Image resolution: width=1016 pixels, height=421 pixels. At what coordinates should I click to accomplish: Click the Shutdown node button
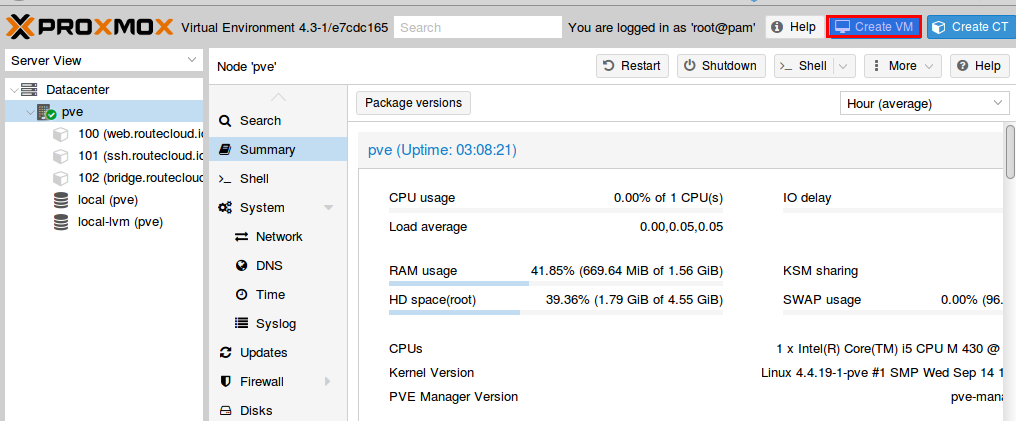click(721, 66)
